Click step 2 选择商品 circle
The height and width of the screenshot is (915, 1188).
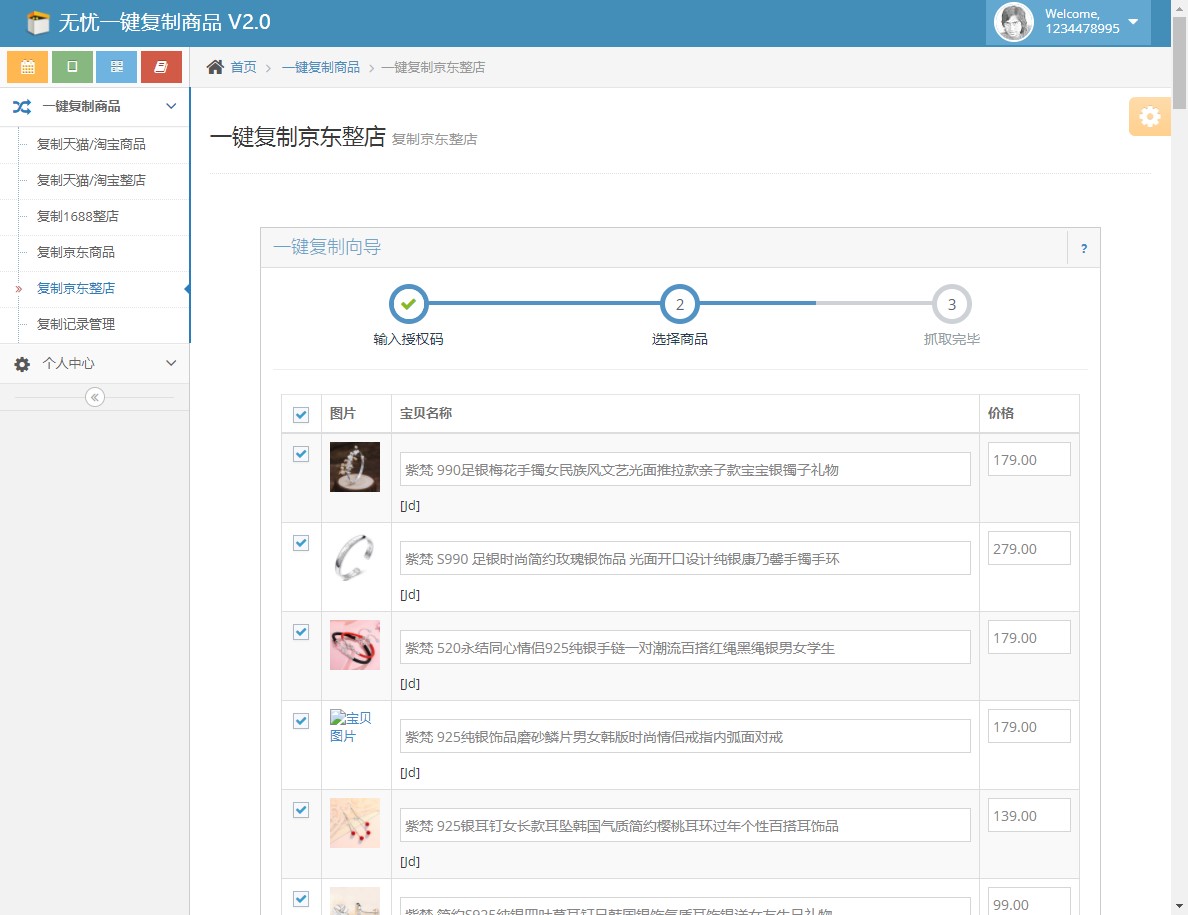(680, 304)
